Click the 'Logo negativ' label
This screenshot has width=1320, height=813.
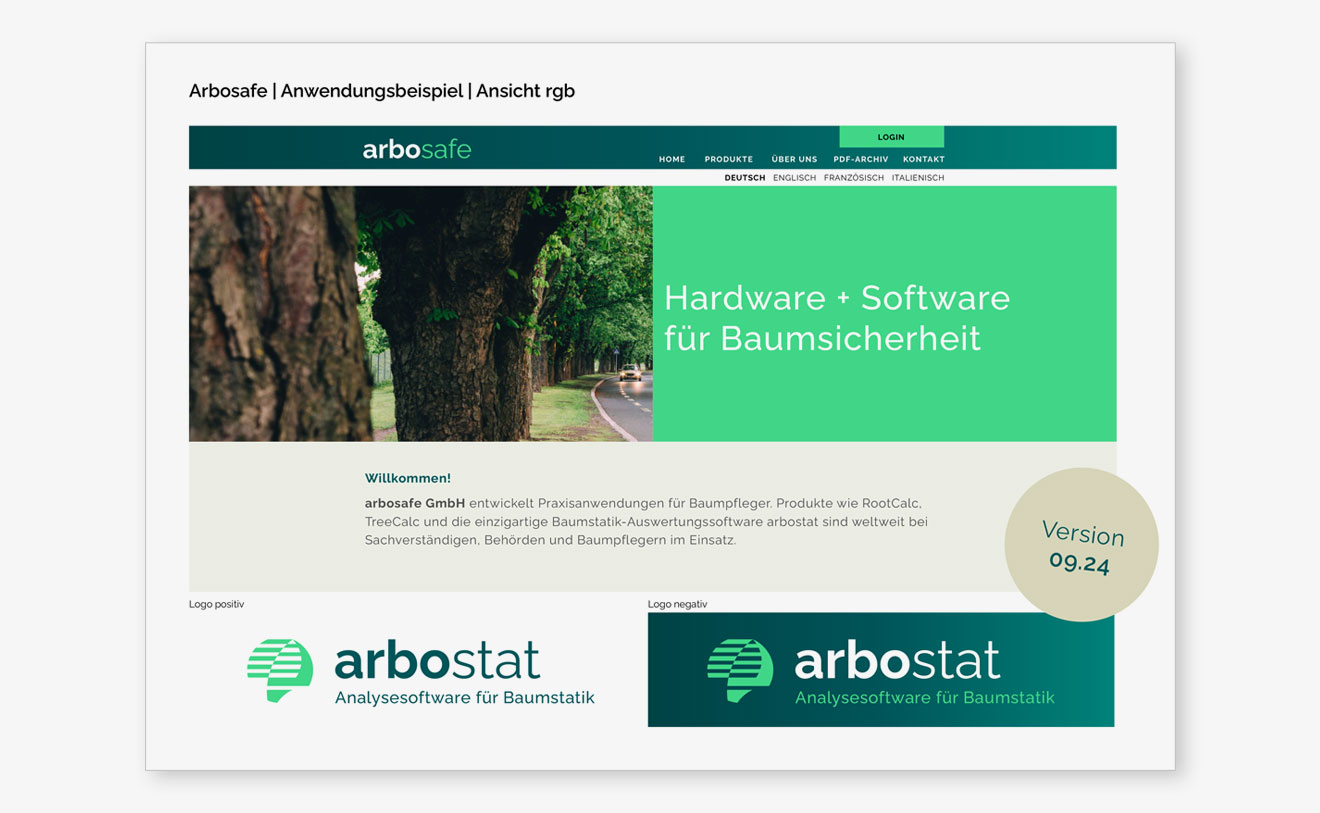coord(677,604)
